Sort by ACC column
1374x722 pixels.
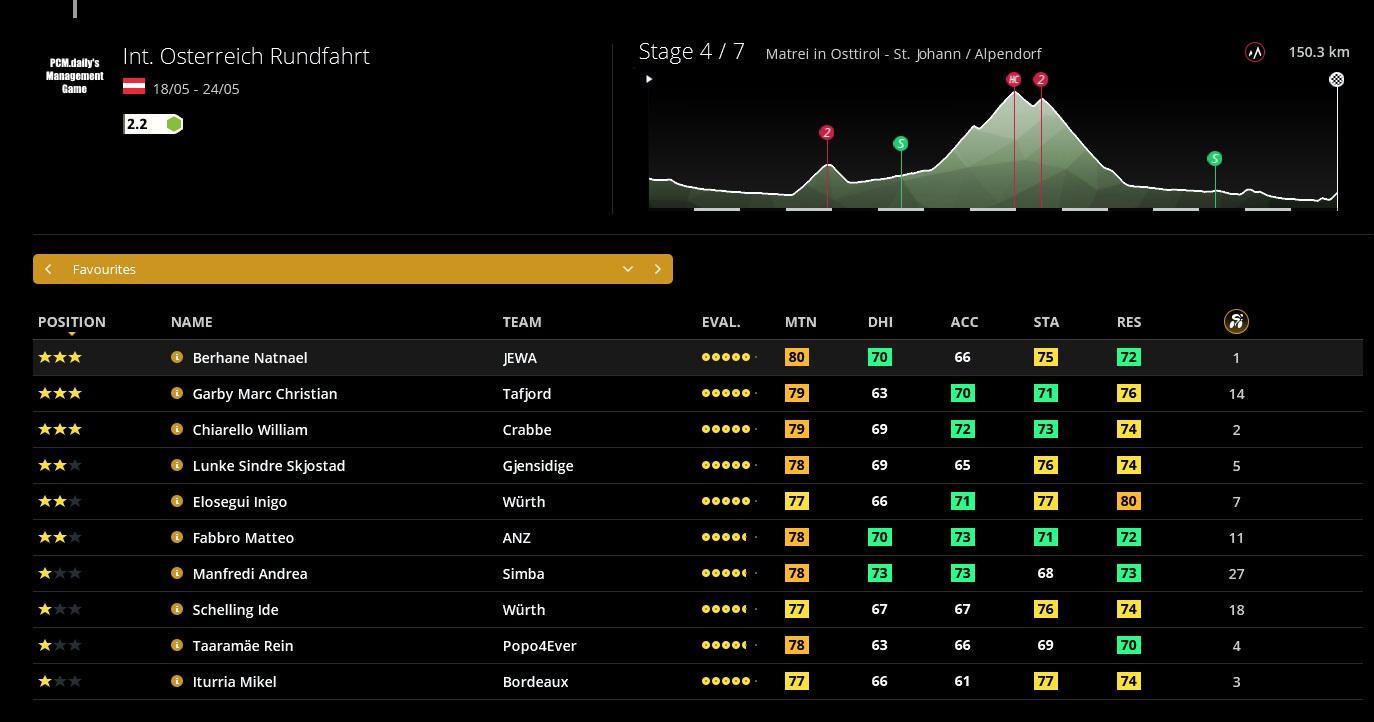pyautogui.click(x=964, y=322)
